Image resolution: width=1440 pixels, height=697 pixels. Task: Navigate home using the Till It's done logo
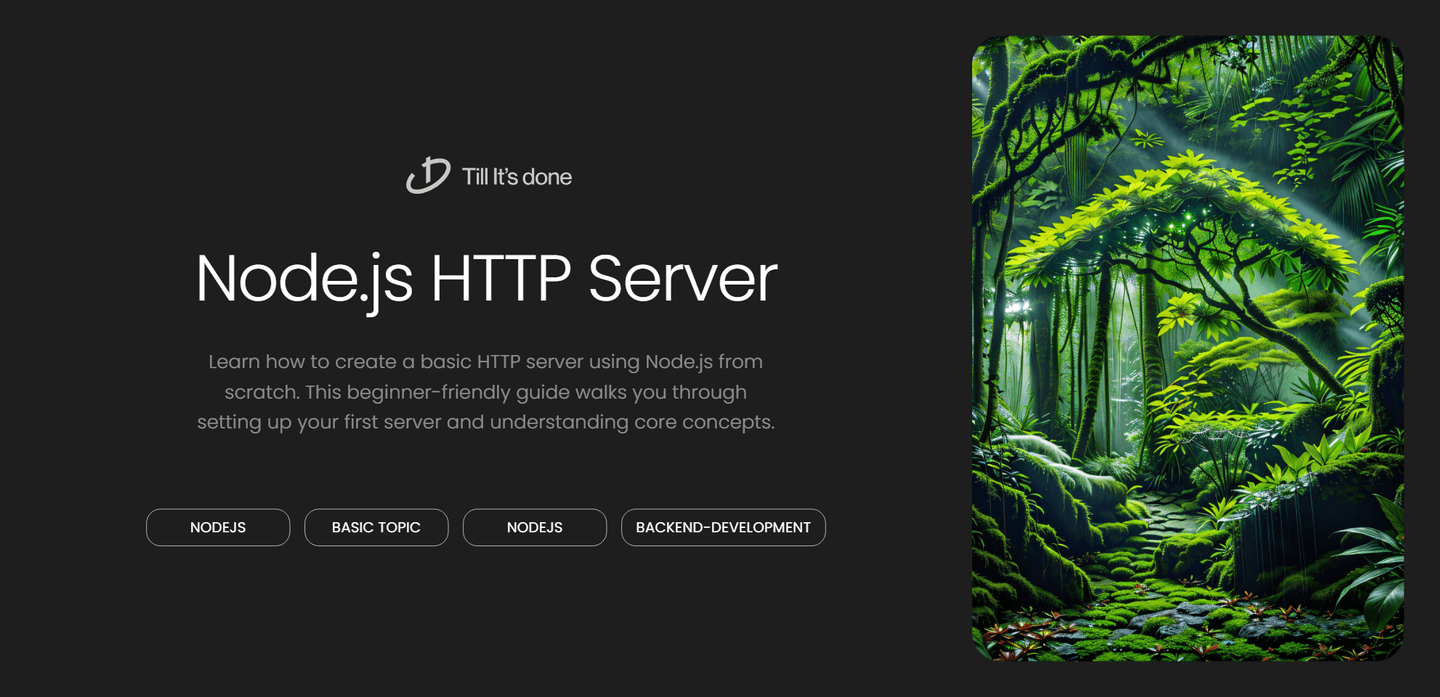click(x=488, y=176)
